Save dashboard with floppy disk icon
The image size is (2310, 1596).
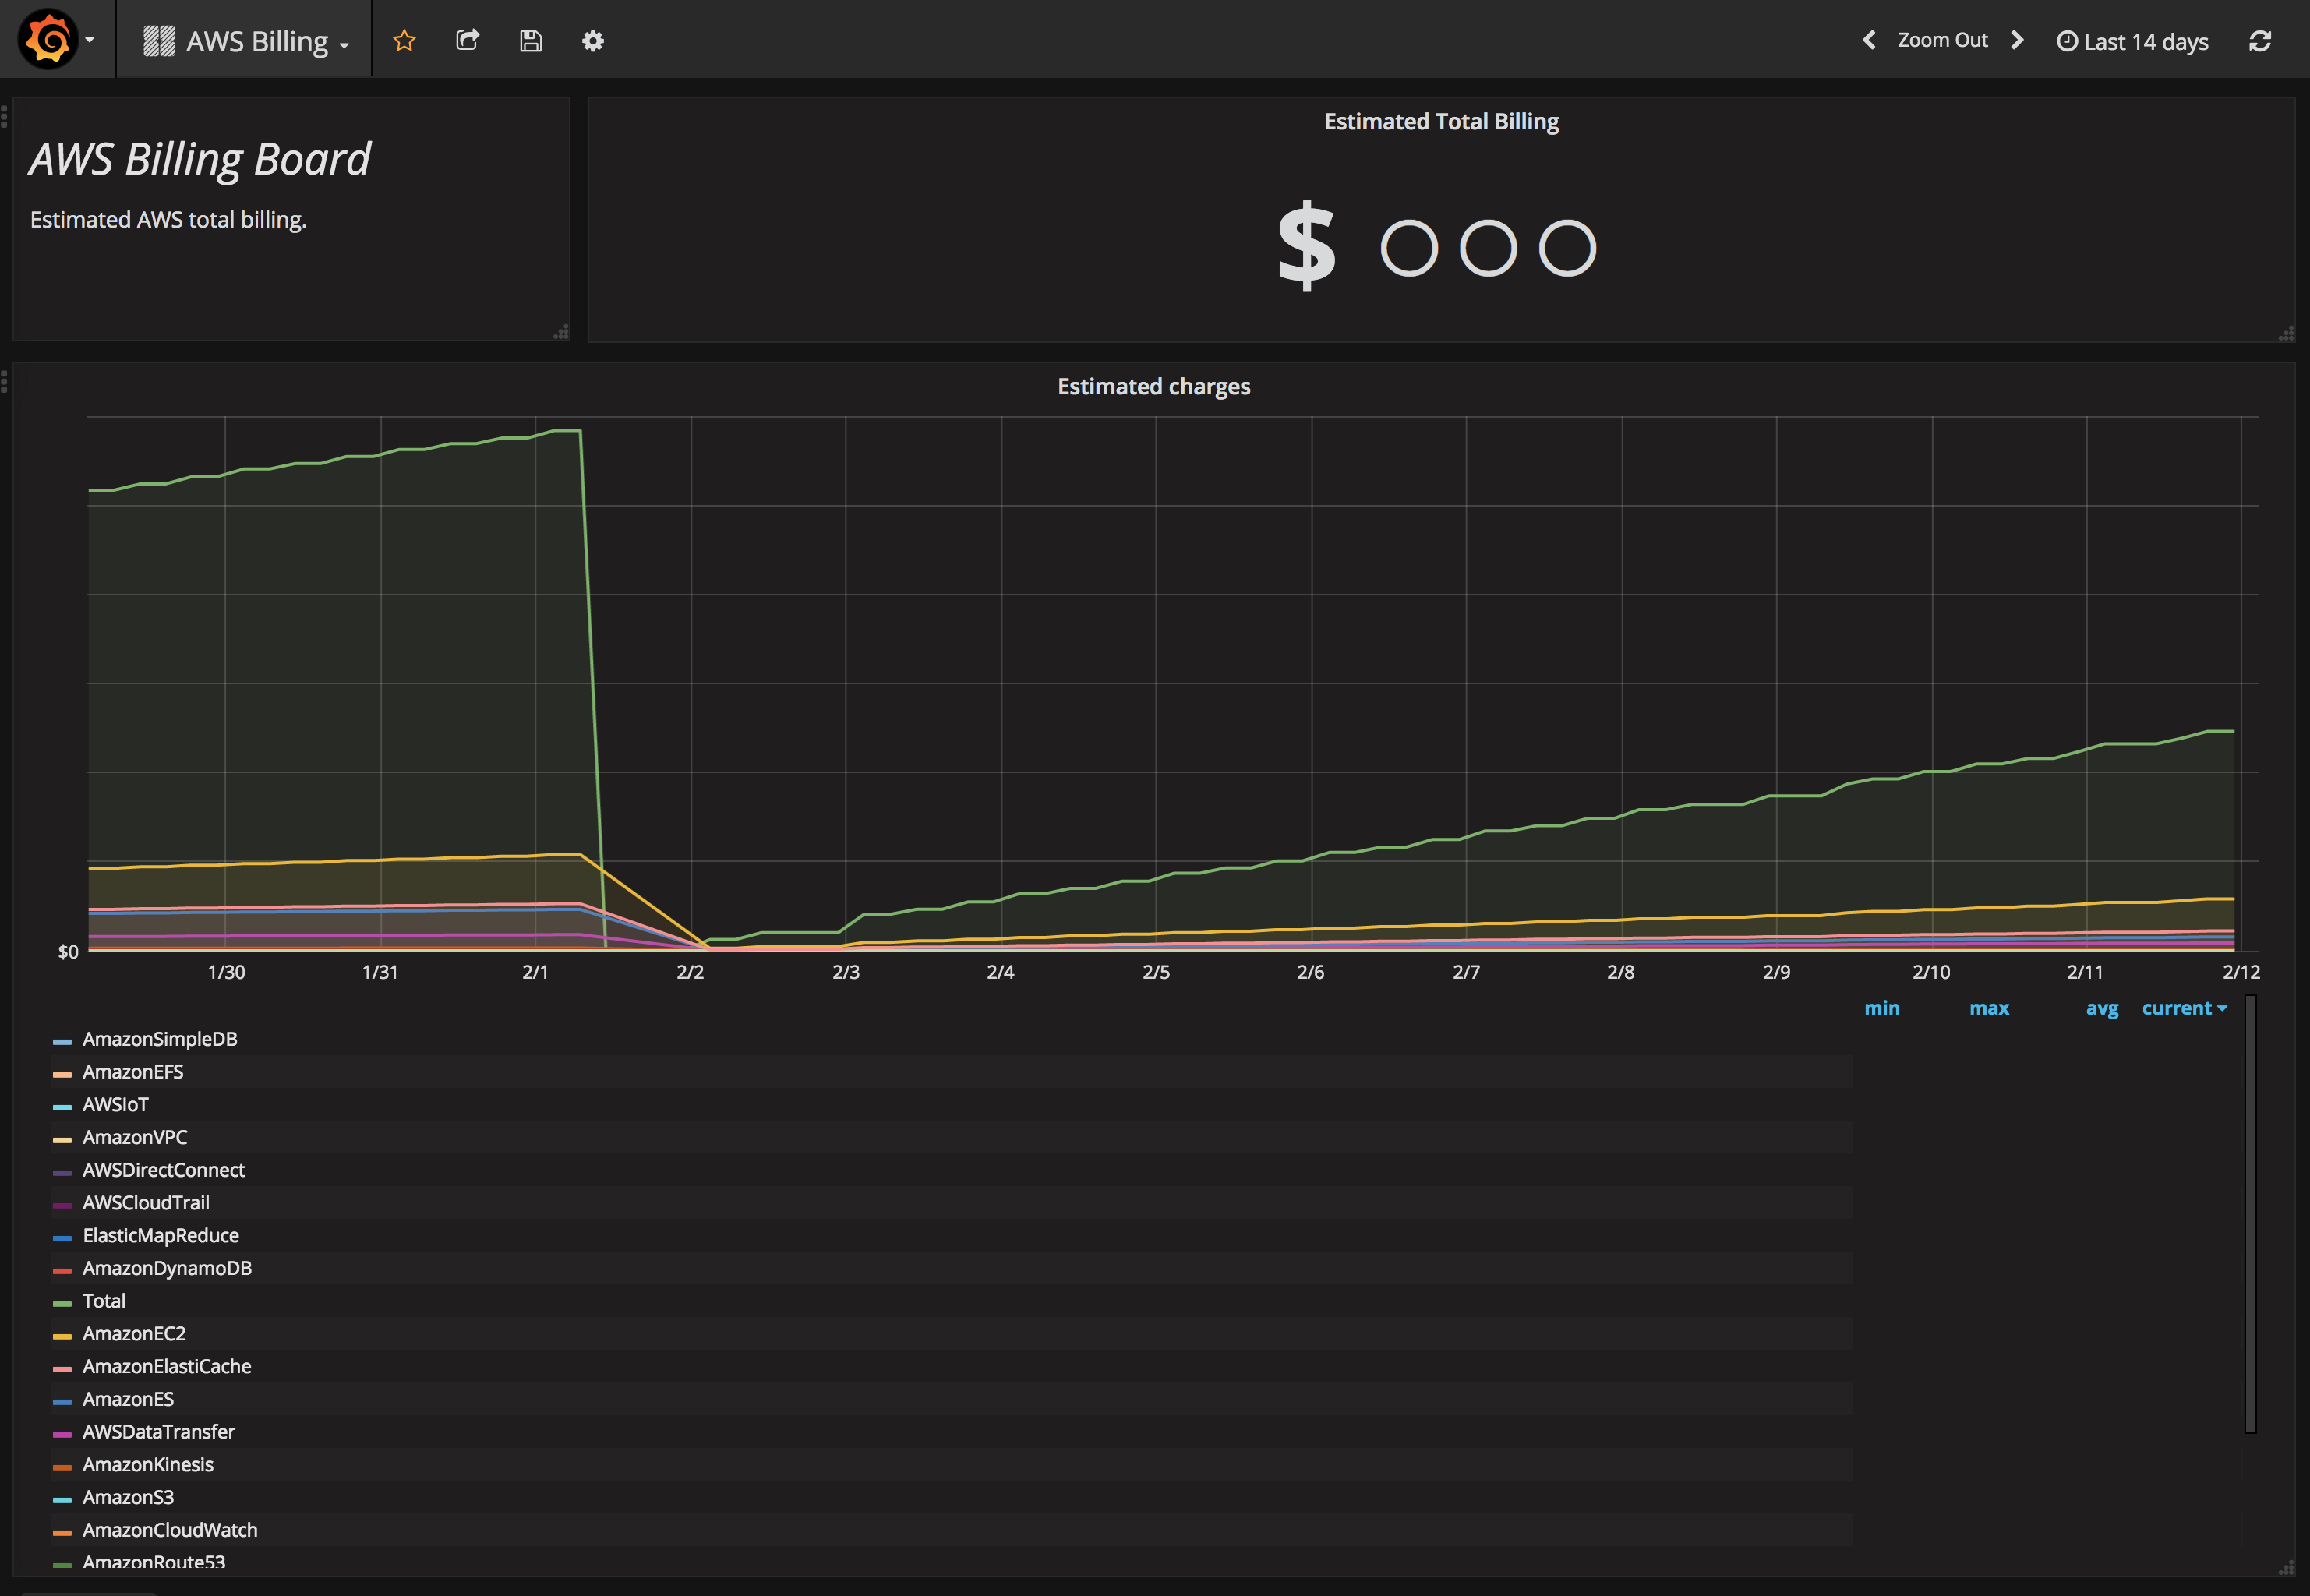click(x=531, y=41)
